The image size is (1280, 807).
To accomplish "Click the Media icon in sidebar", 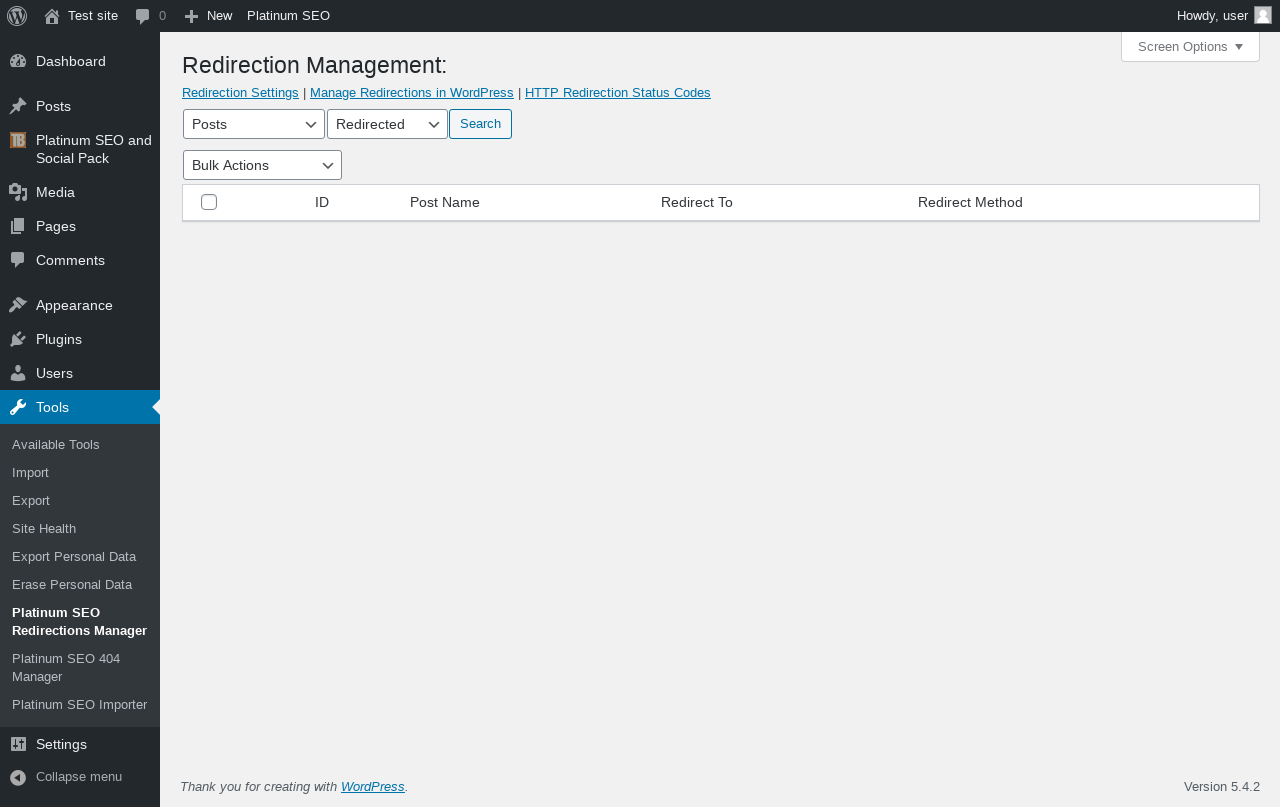I will pyautogui.click(x=18, y=192).
